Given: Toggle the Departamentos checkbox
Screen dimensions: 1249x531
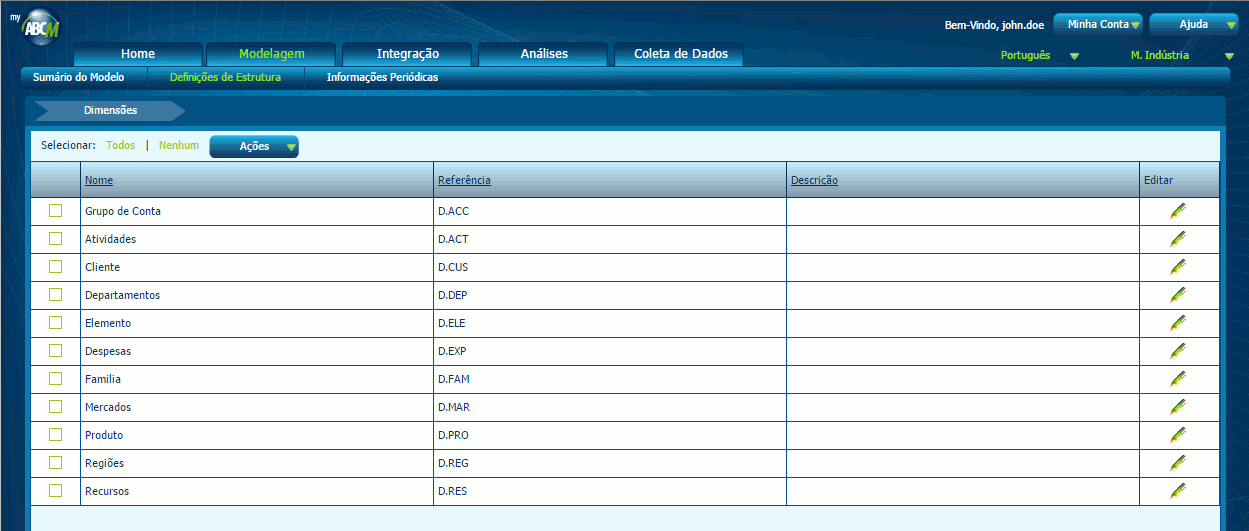Looking at the screenshot, I should [56, 294].
